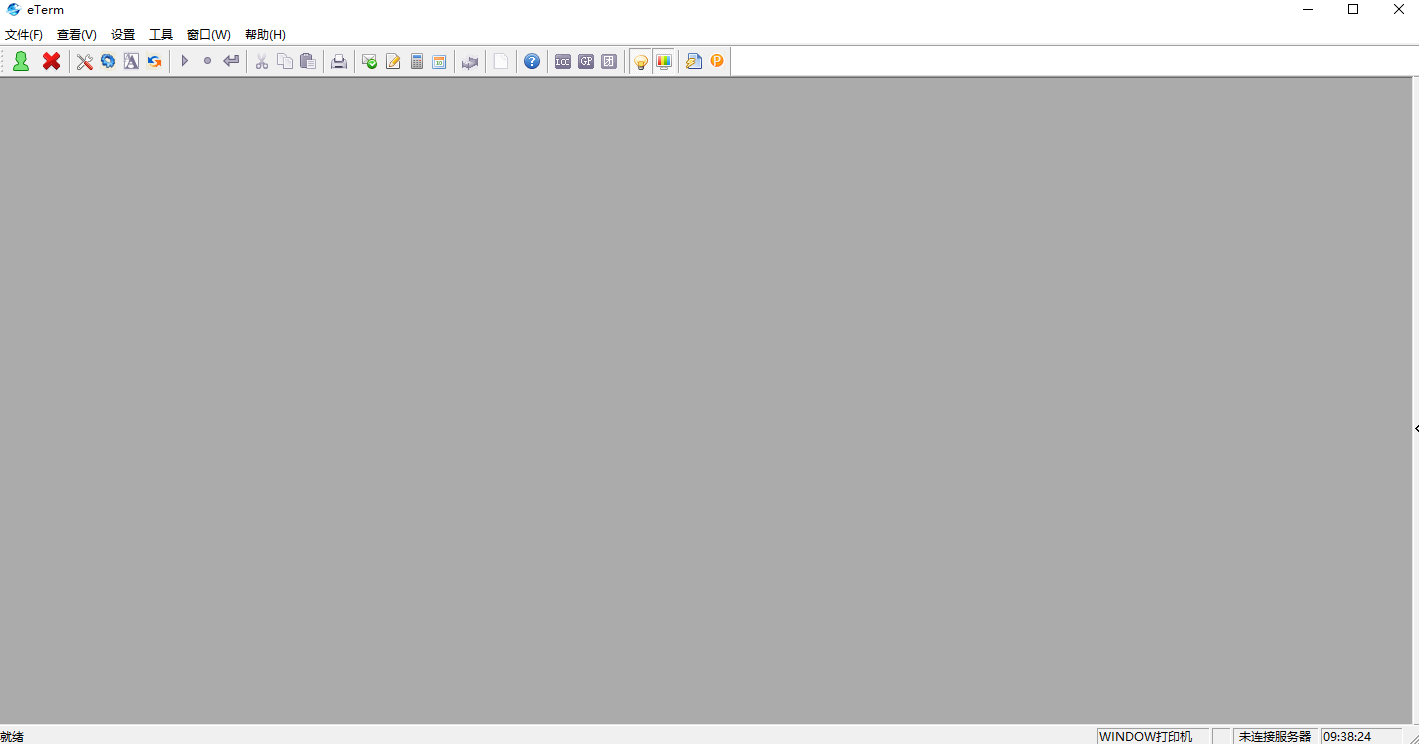Maximize the eTerm window
The image size is (1419, 744).
pyautogui.click(x=1353, y=10)
